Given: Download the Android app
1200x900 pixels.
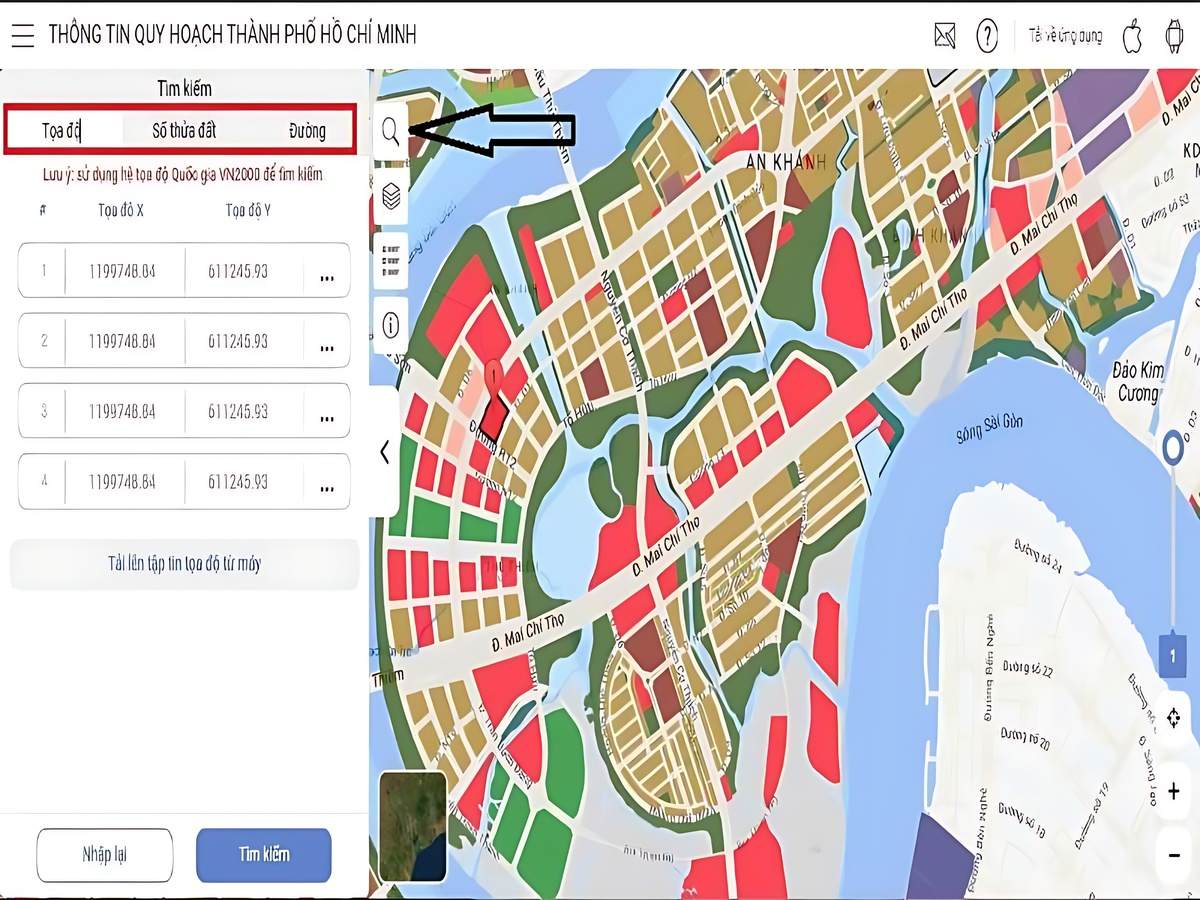Looking at the screenshot, I should point(1174,36).
